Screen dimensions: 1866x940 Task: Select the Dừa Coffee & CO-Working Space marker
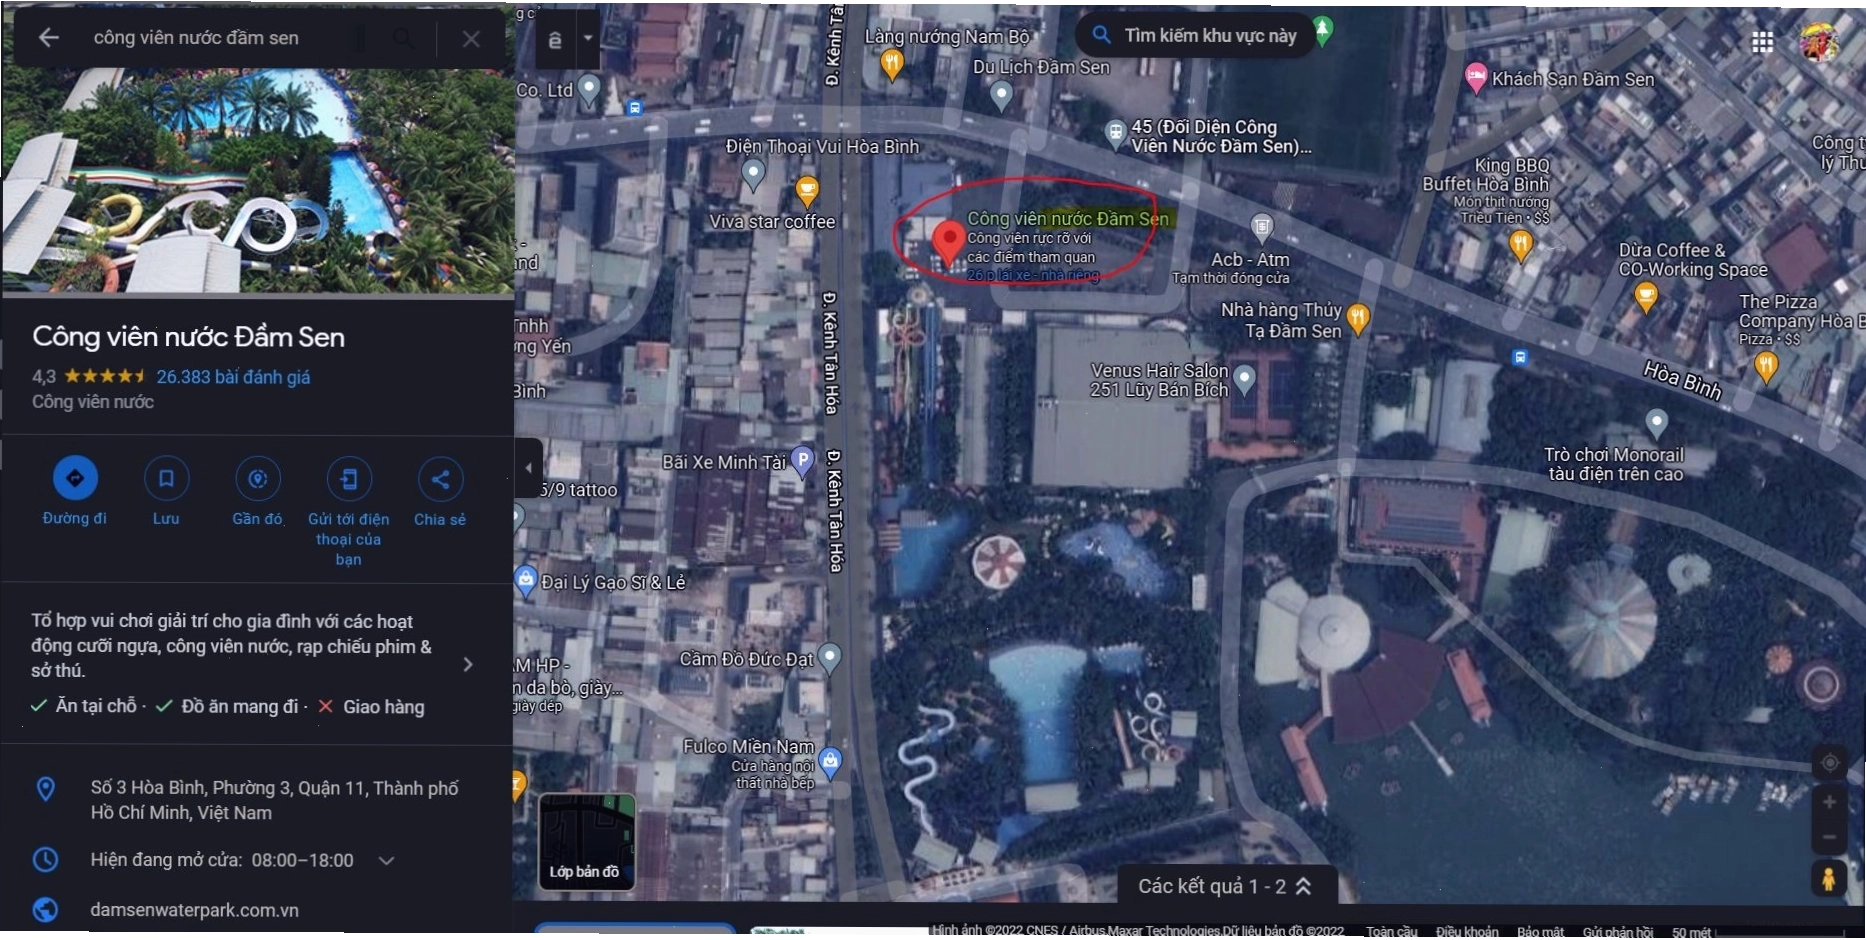(x=1646, y=296)
